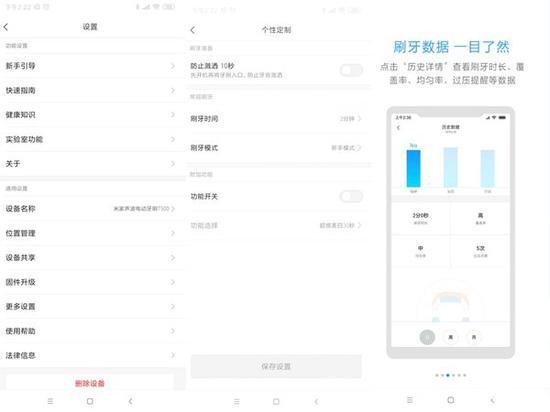Tap the recent apps icon under the 个性定制 screen

(x=237, y=401)
